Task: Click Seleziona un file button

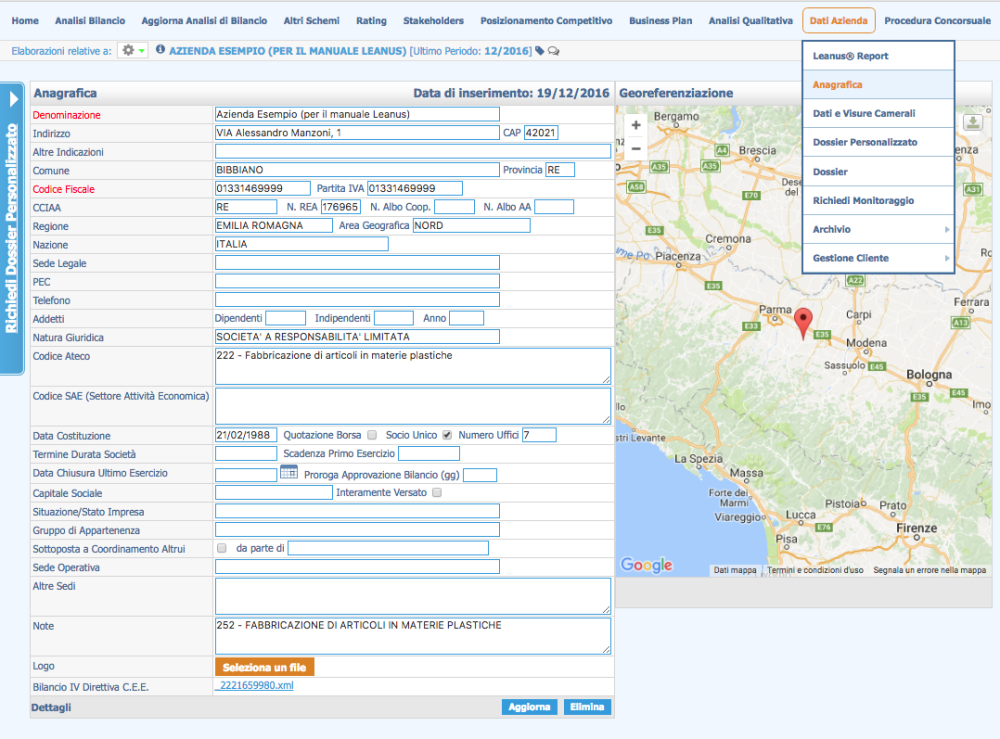Action: click(x=264, y=667)
